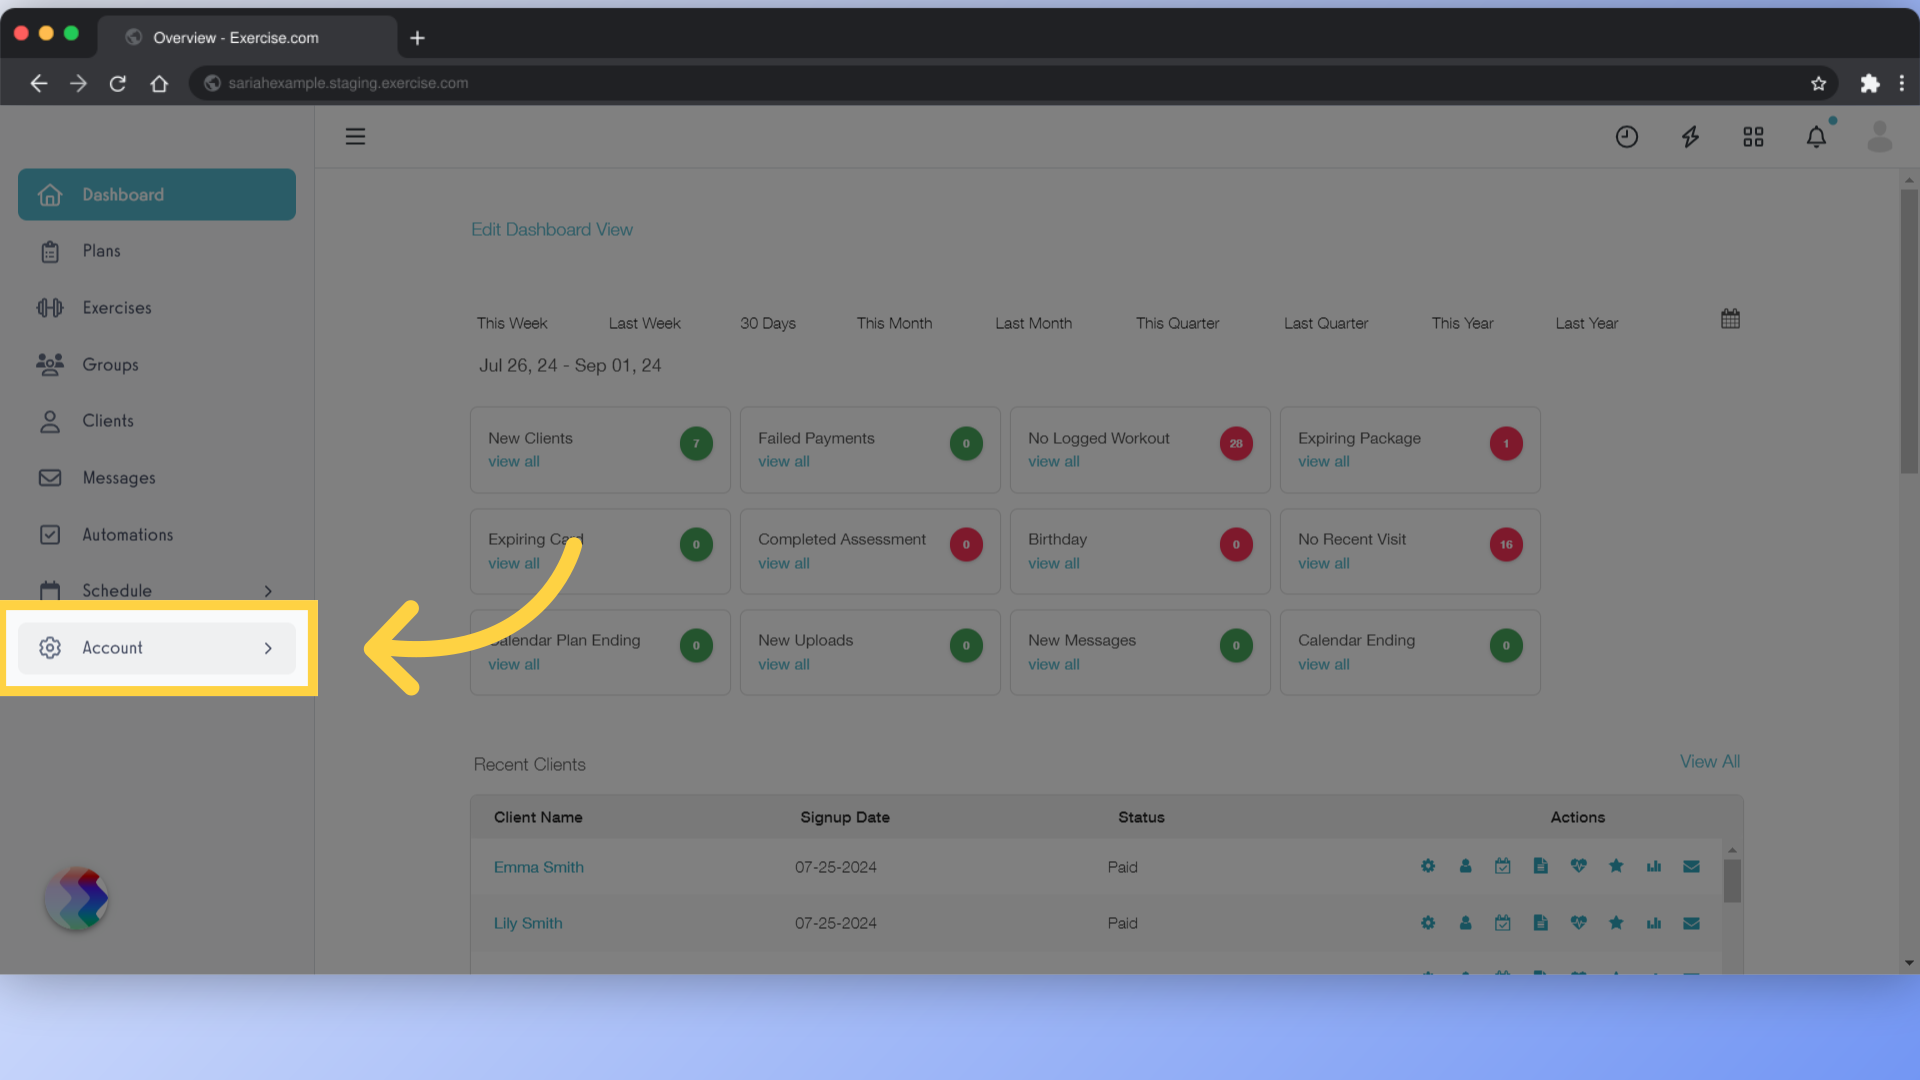Open the grid apps icon in header
Image resolution: width=1920 pixels, height=1080 pixels.
pyautogui.click(x=1753, y=137)
